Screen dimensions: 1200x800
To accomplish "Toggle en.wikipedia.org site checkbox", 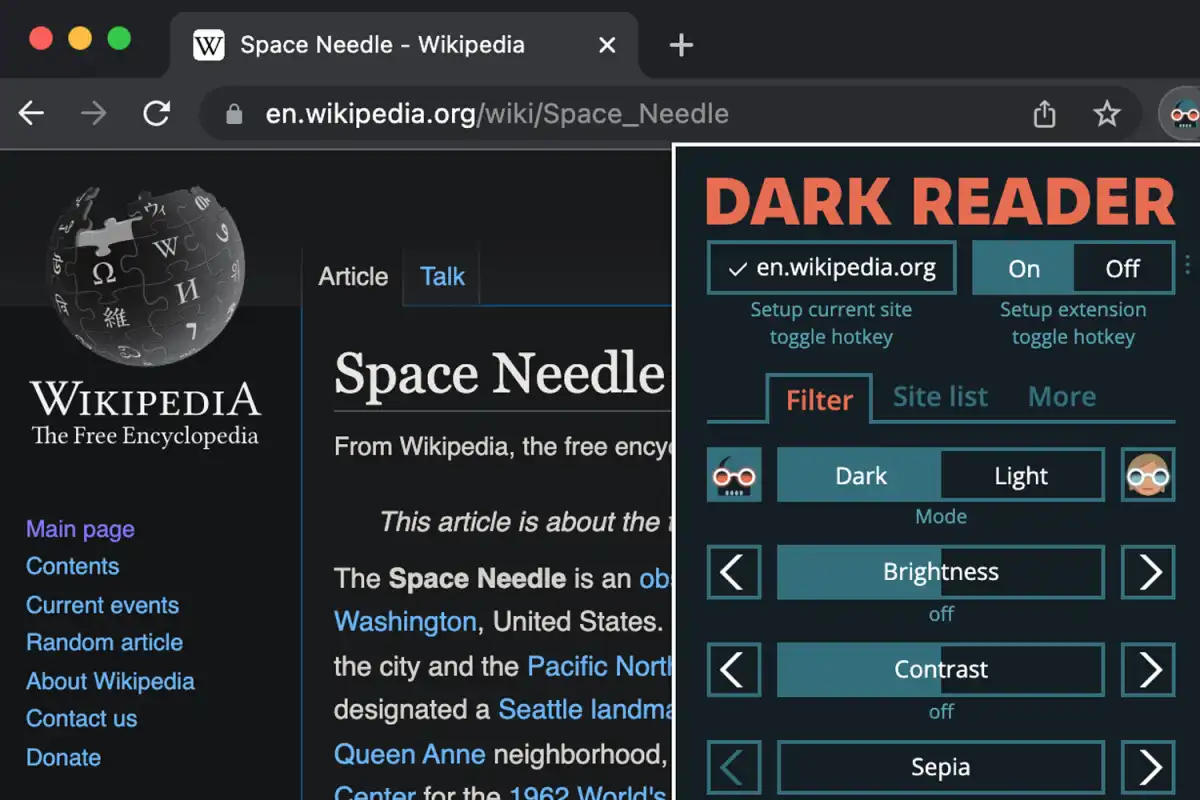I will pos(831,268).
